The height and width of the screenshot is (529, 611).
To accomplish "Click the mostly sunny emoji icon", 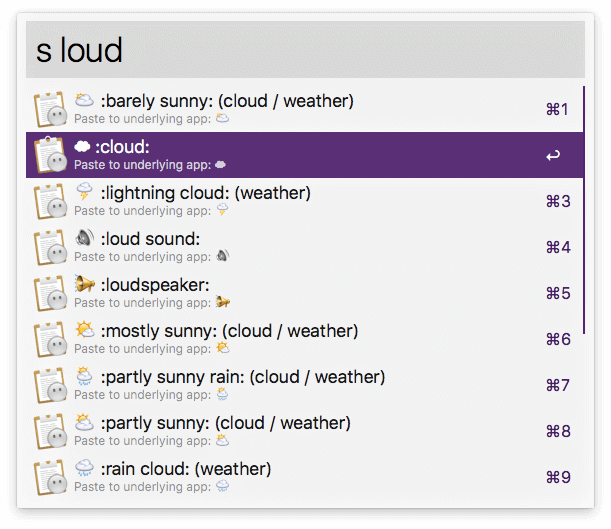I will coord(85,330).
